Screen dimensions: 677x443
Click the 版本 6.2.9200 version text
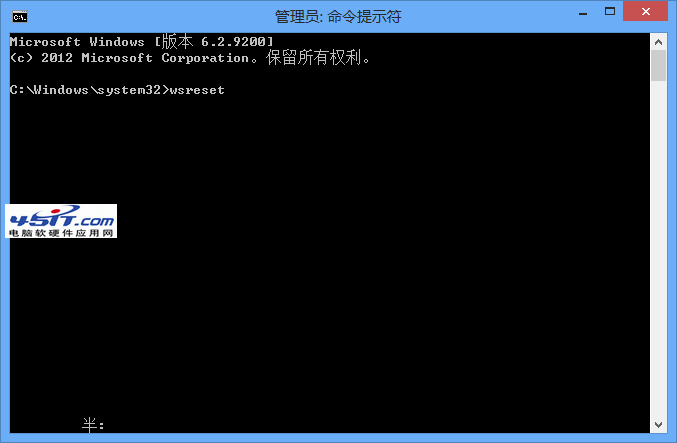(214, 41)
